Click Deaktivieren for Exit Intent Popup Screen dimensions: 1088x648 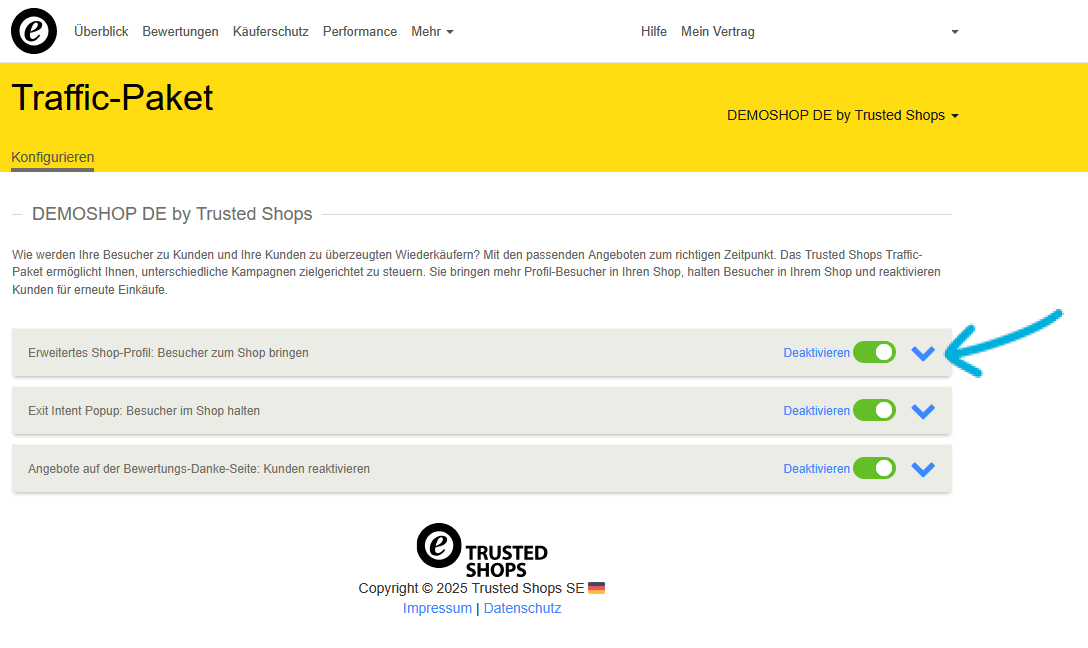coord(817,411)
